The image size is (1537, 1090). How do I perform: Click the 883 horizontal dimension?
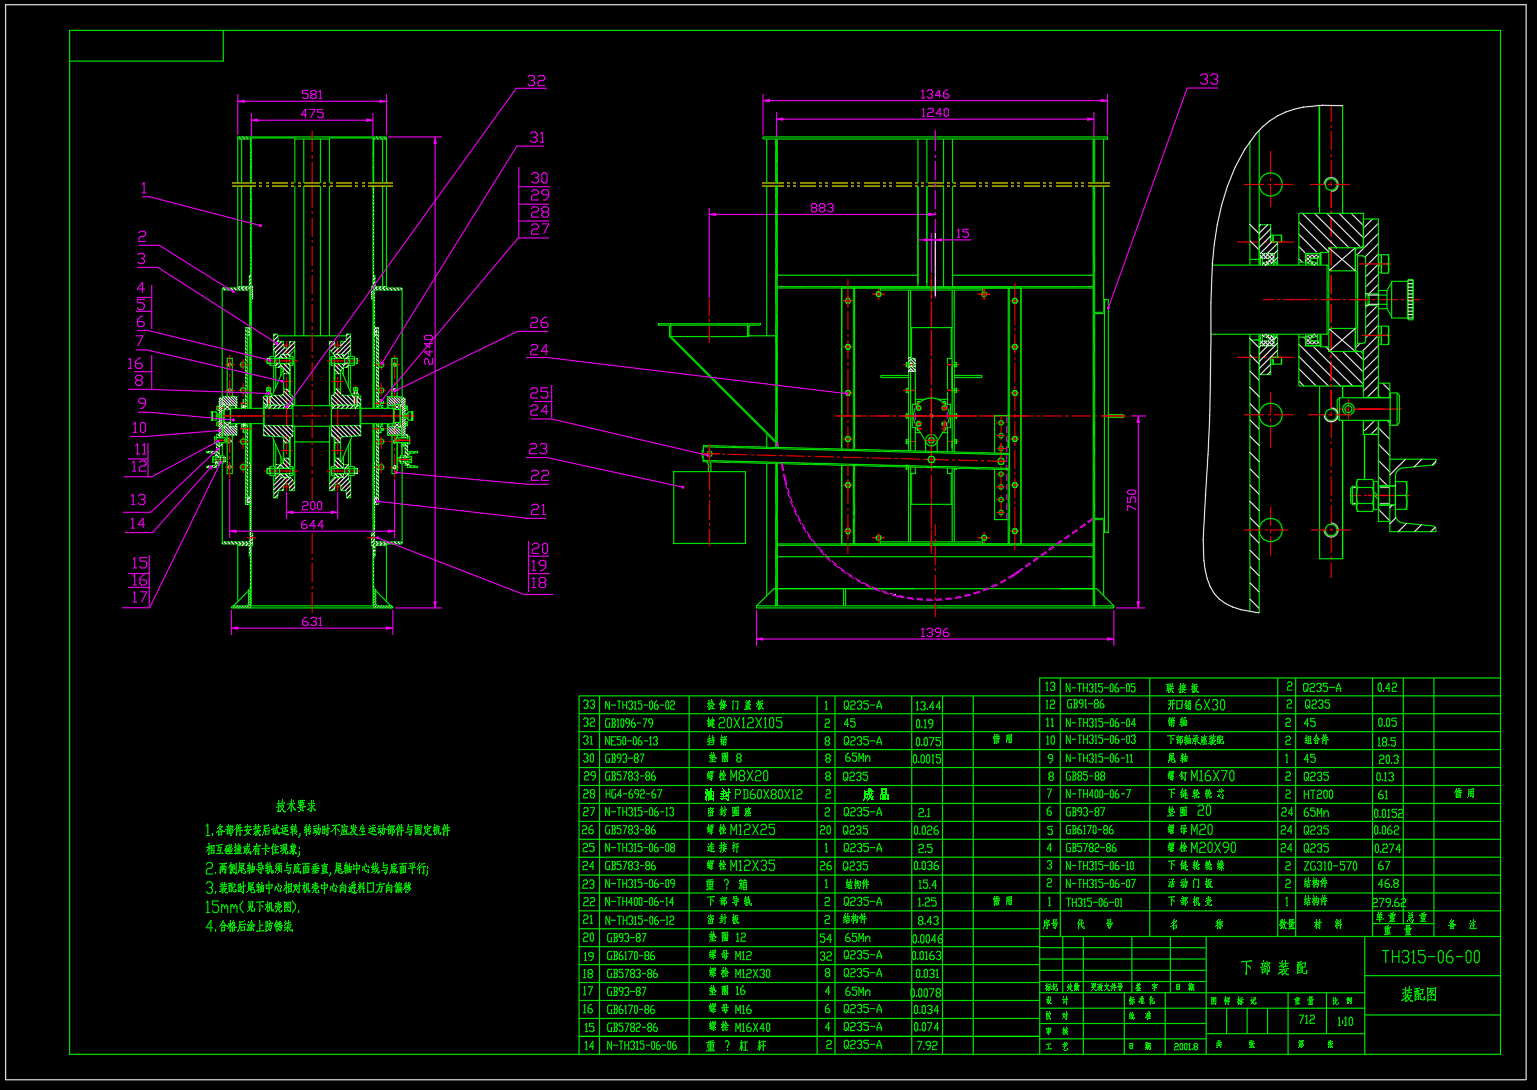822,208
